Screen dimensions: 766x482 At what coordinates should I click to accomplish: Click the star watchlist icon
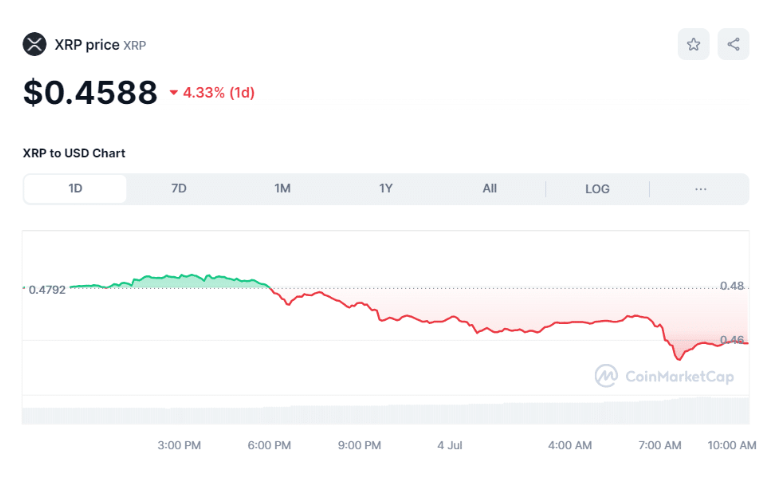pos(692,44)
